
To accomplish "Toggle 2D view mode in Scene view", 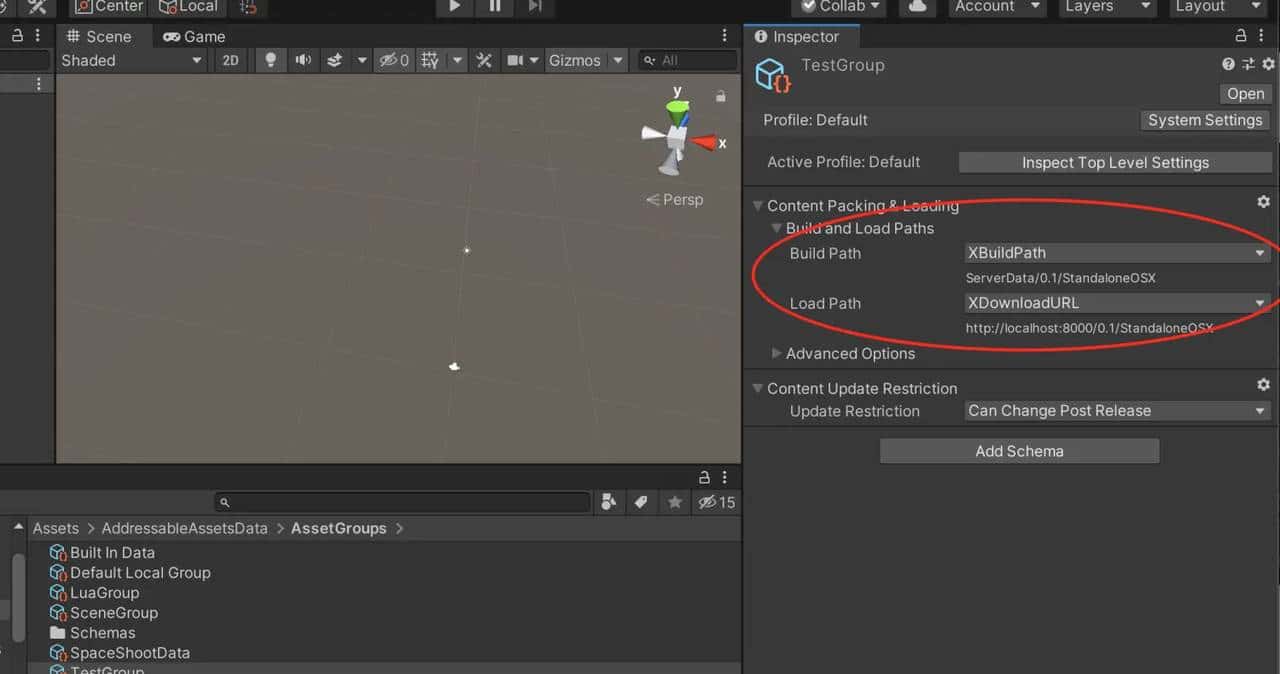I will click(x=230, y=60).
